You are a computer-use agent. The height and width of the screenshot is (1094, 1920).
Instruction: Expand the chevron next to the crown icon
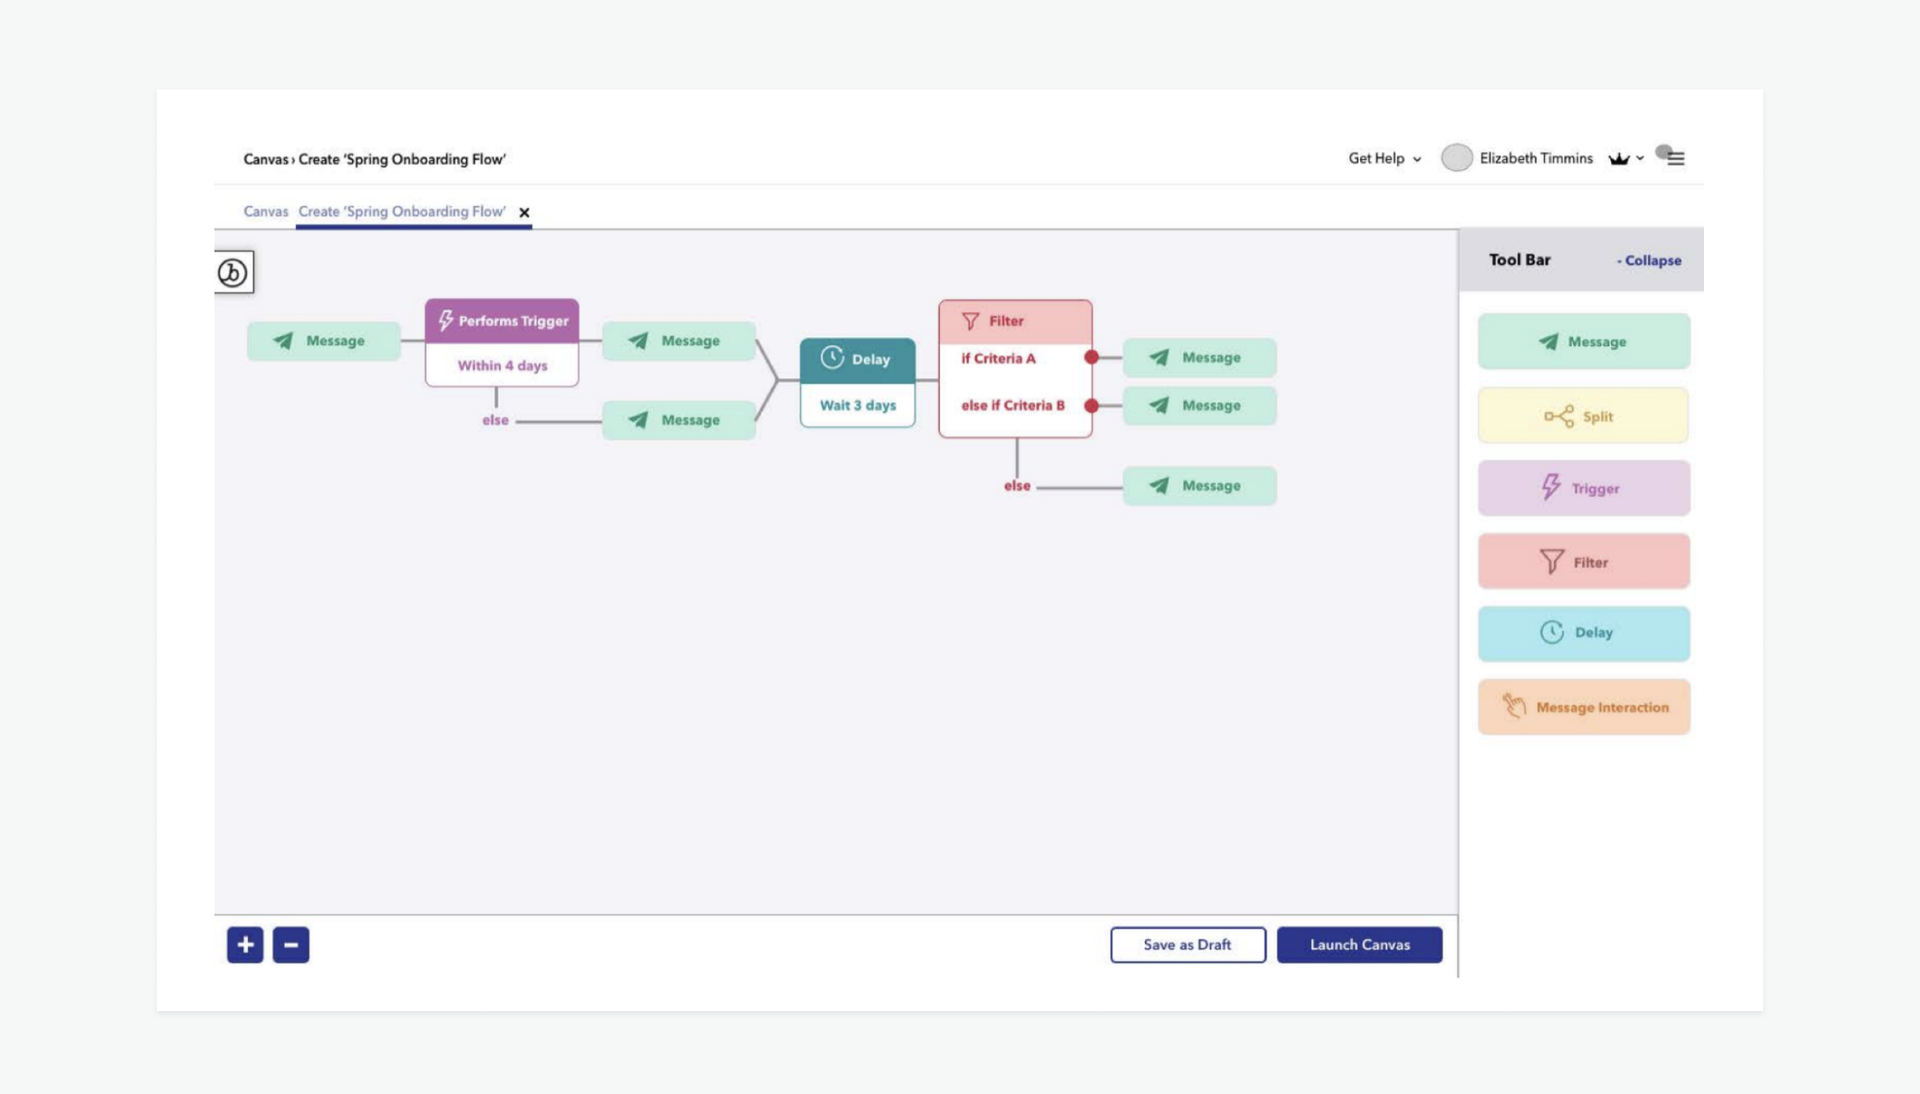(x=1640, y=158)
